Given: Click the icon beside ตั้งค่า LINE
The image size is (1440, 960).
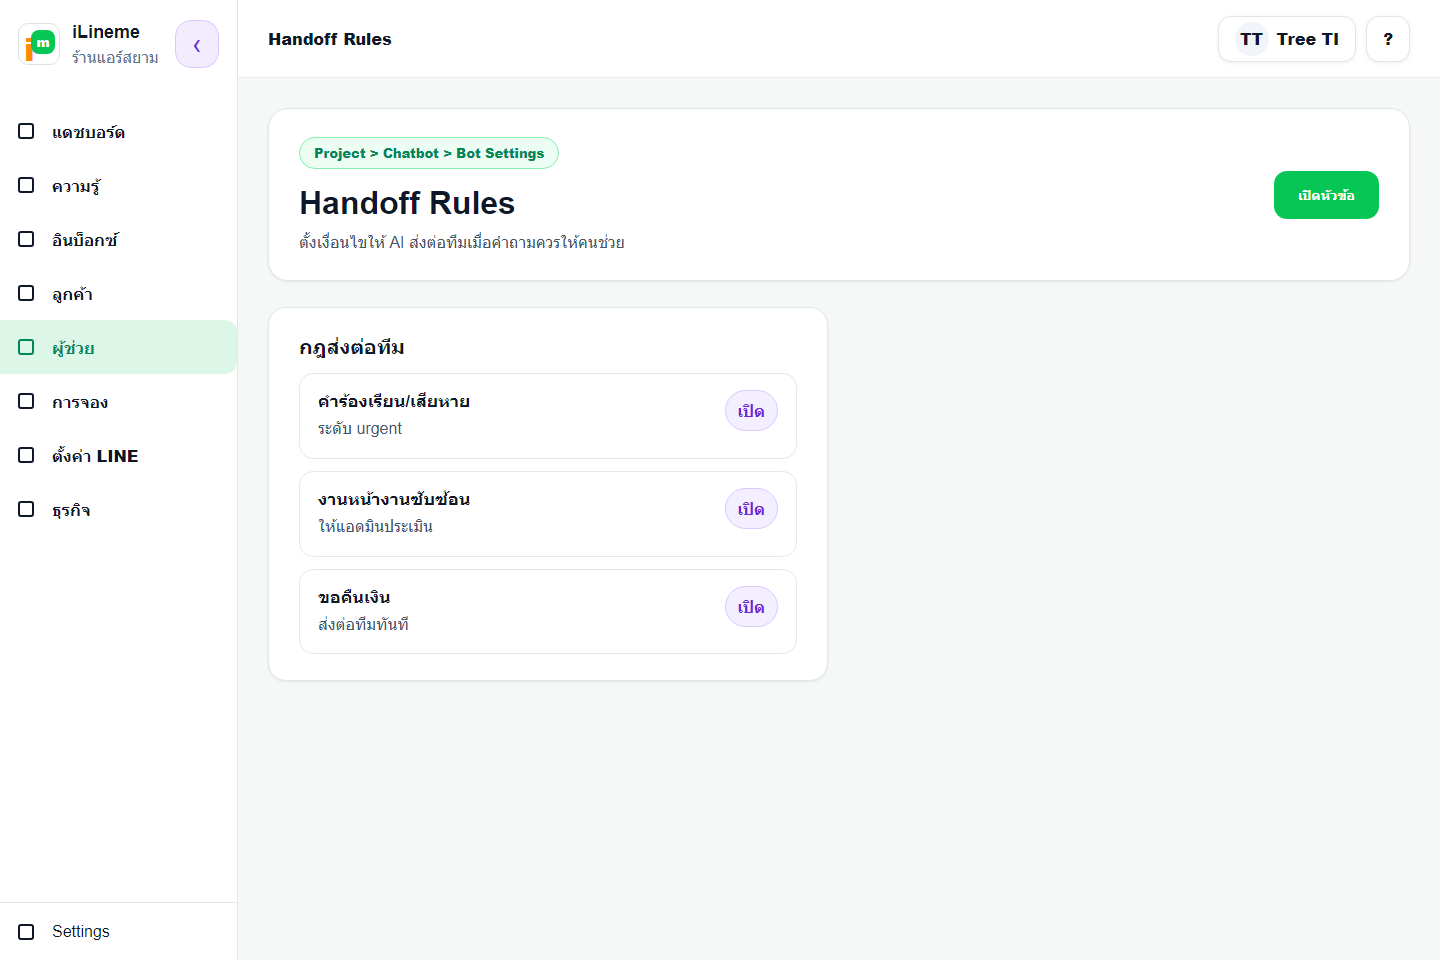Looking at the screenshot, I should 26,455.
